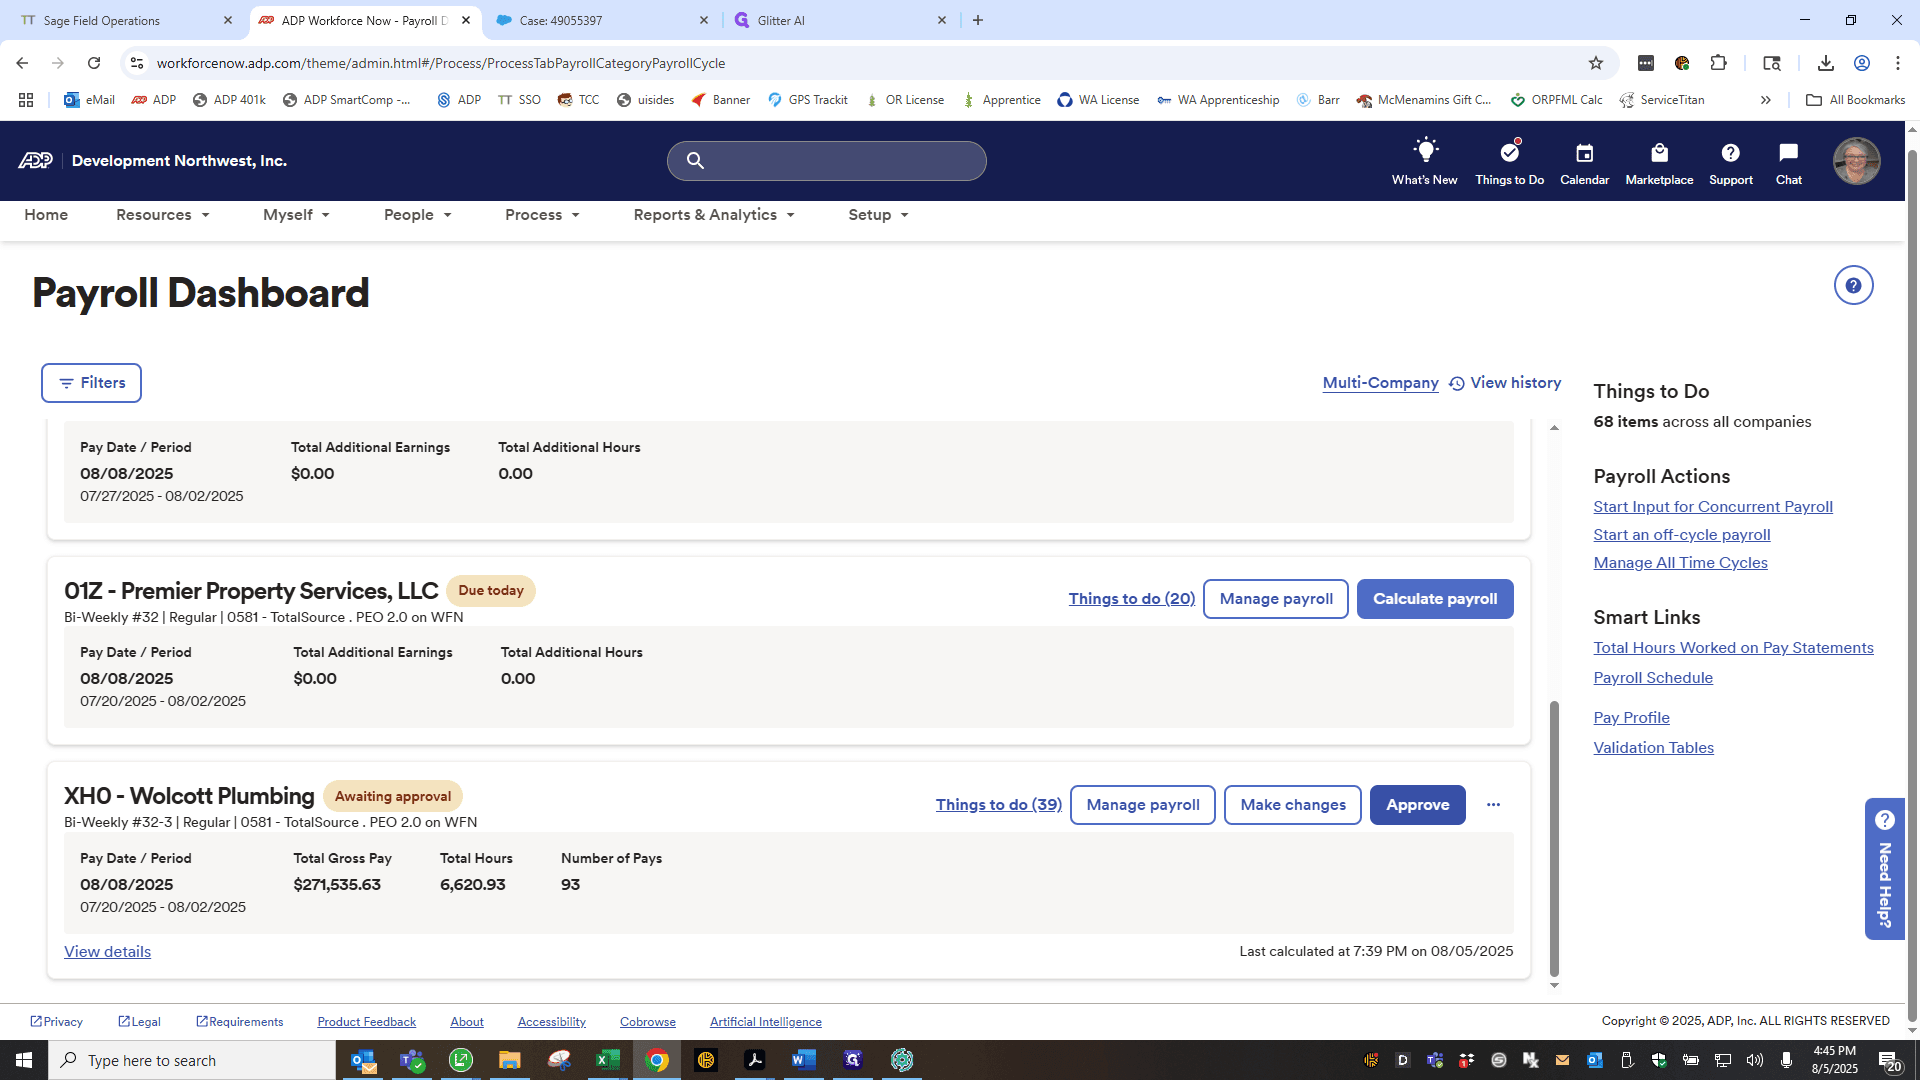The image size is (1920, 1080).
Task: Open the View history link
Action: click(1505, 383)
